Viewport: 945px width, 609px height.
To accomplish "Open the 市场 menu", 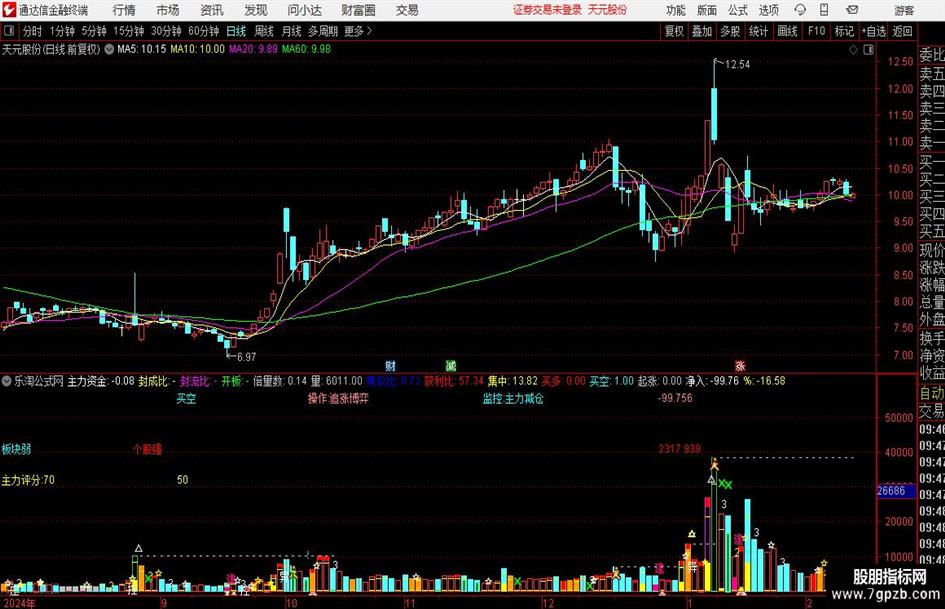I will coord(168,10).
